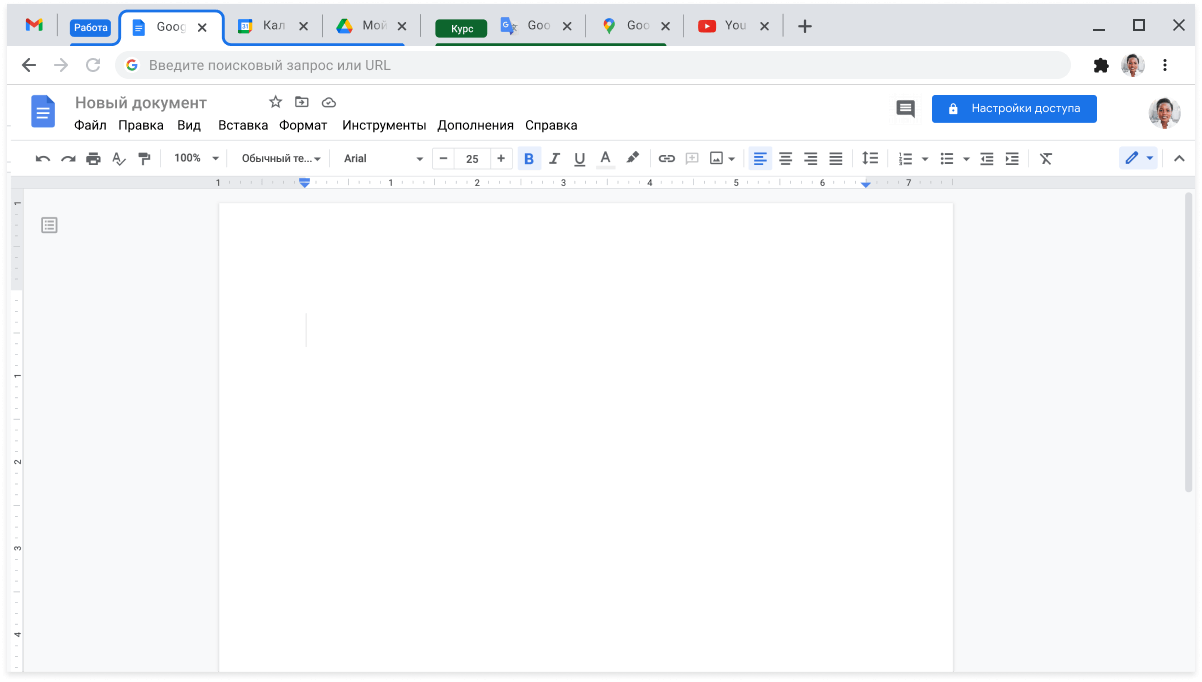This screenshot has height=682, width=1202.
Task: Open the Инструменты menu
Action: [x=384, y=126]
